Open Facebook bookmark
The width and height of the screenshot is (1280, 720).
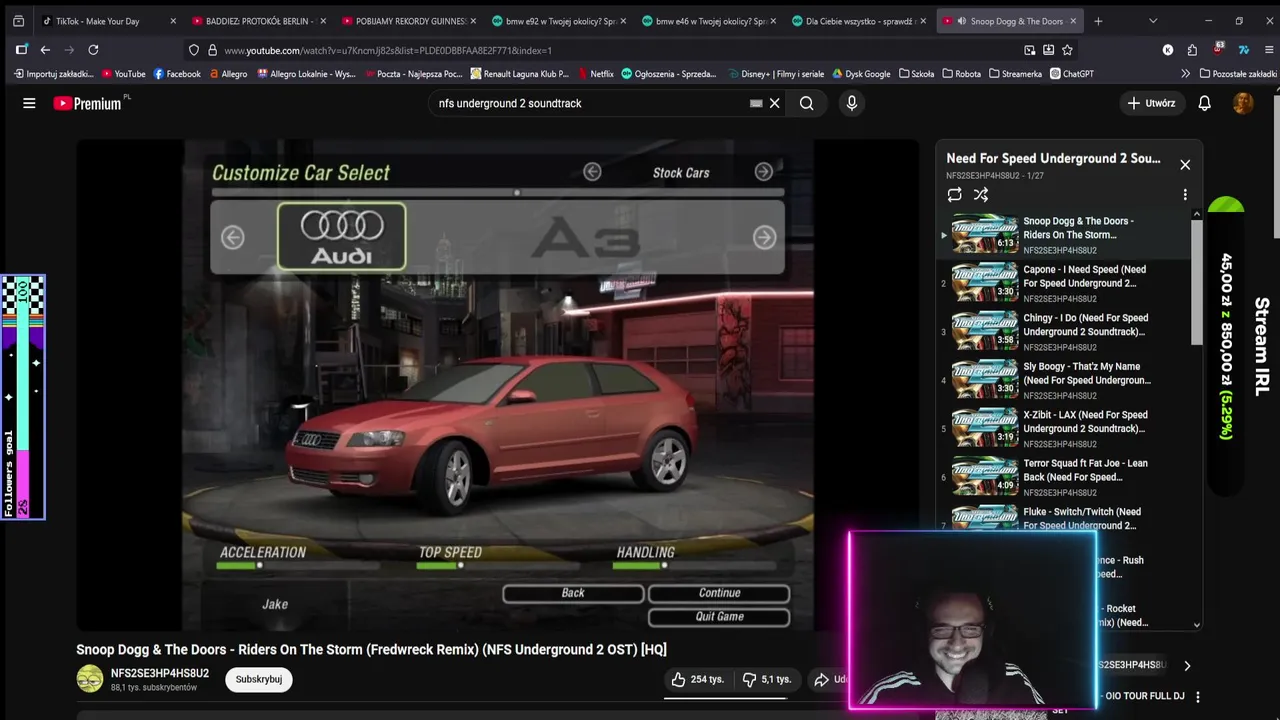tap(177, 74)
